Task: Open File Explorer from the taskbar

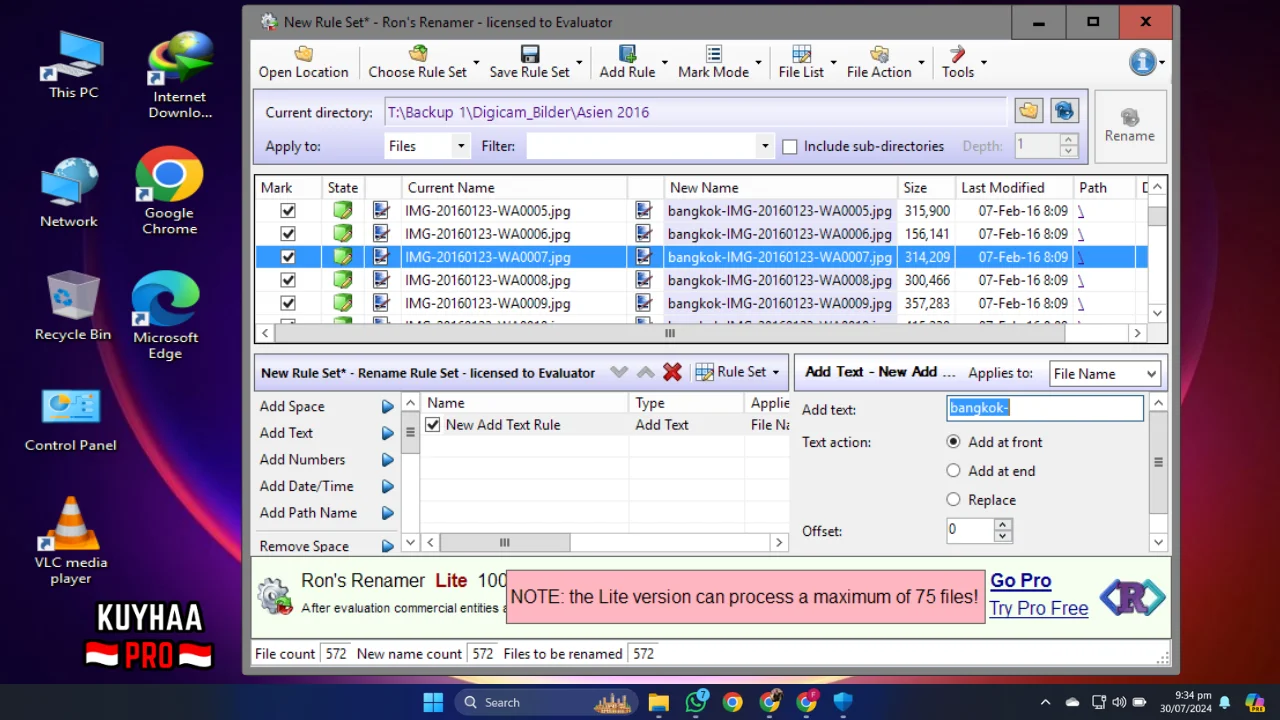Action: click(x=658, y=702)
